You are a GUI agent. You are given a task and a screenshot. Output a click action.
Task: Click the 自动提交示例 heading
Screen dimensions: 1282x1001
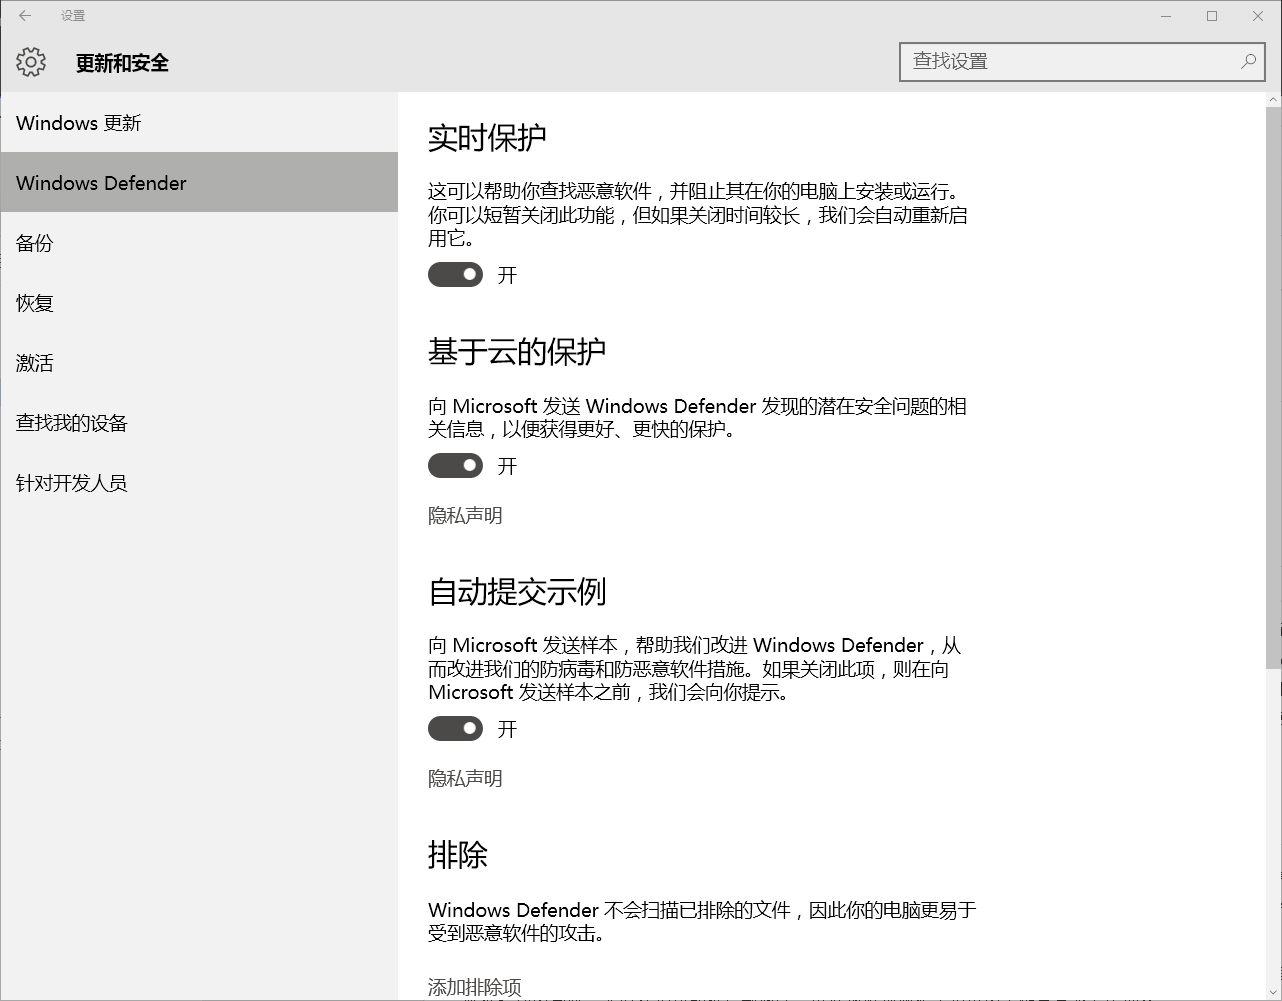(517, 592)
